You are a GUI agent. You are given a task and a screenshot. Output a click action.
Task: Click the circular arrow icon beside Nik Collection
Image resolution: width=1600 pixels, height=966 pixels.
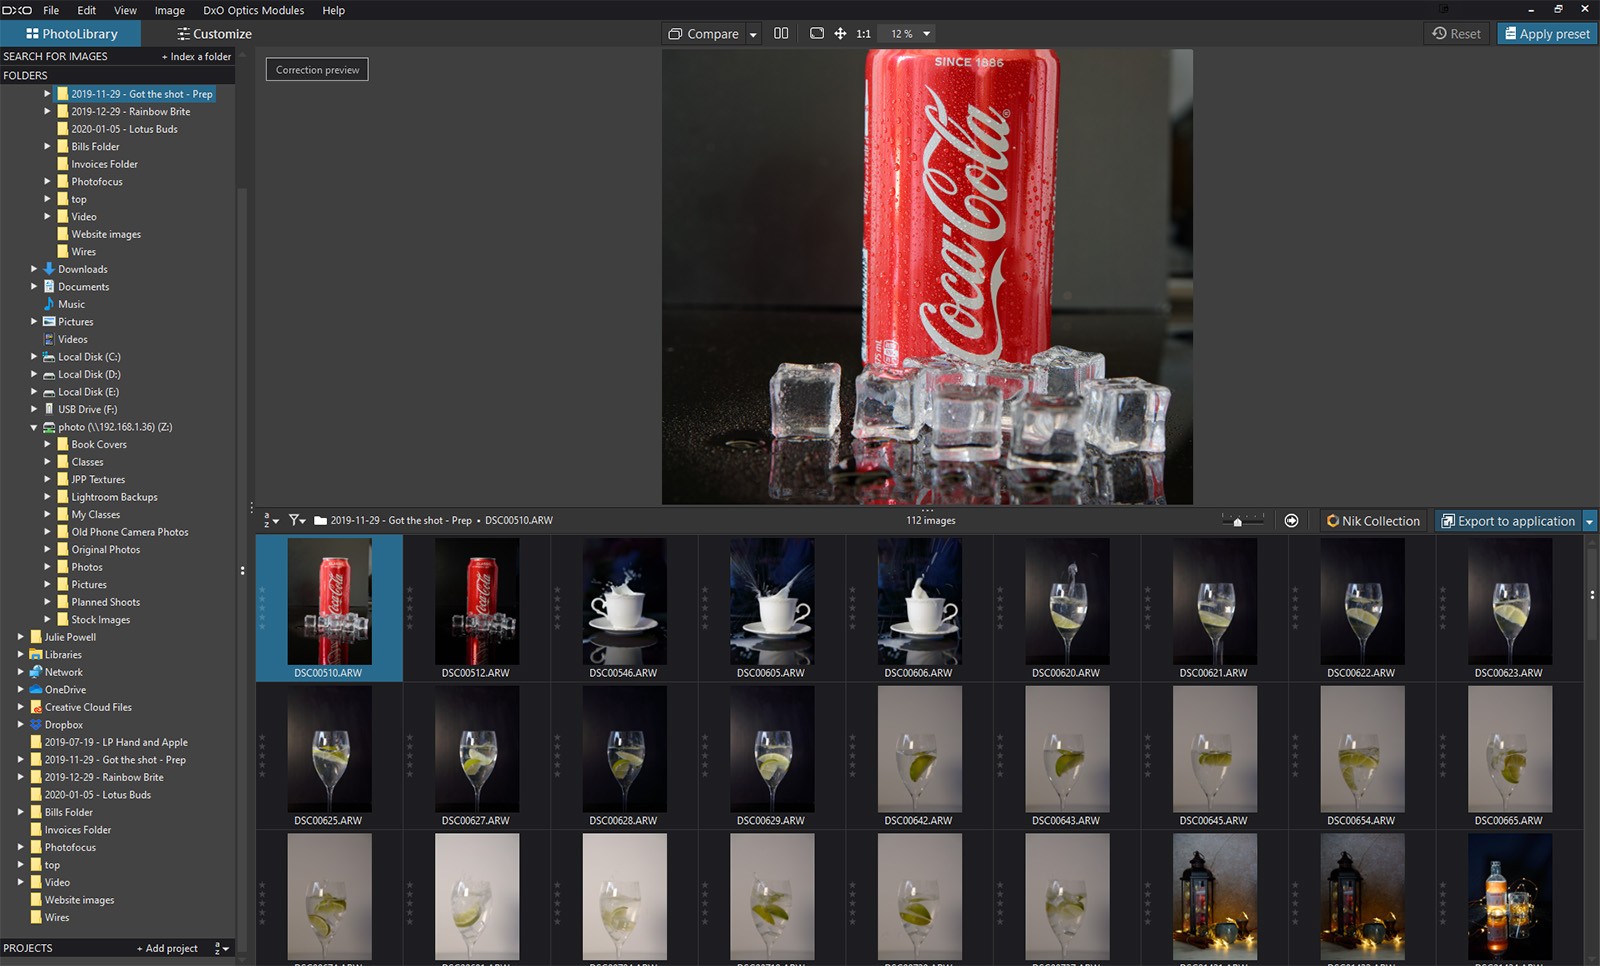click(1291, 521)
